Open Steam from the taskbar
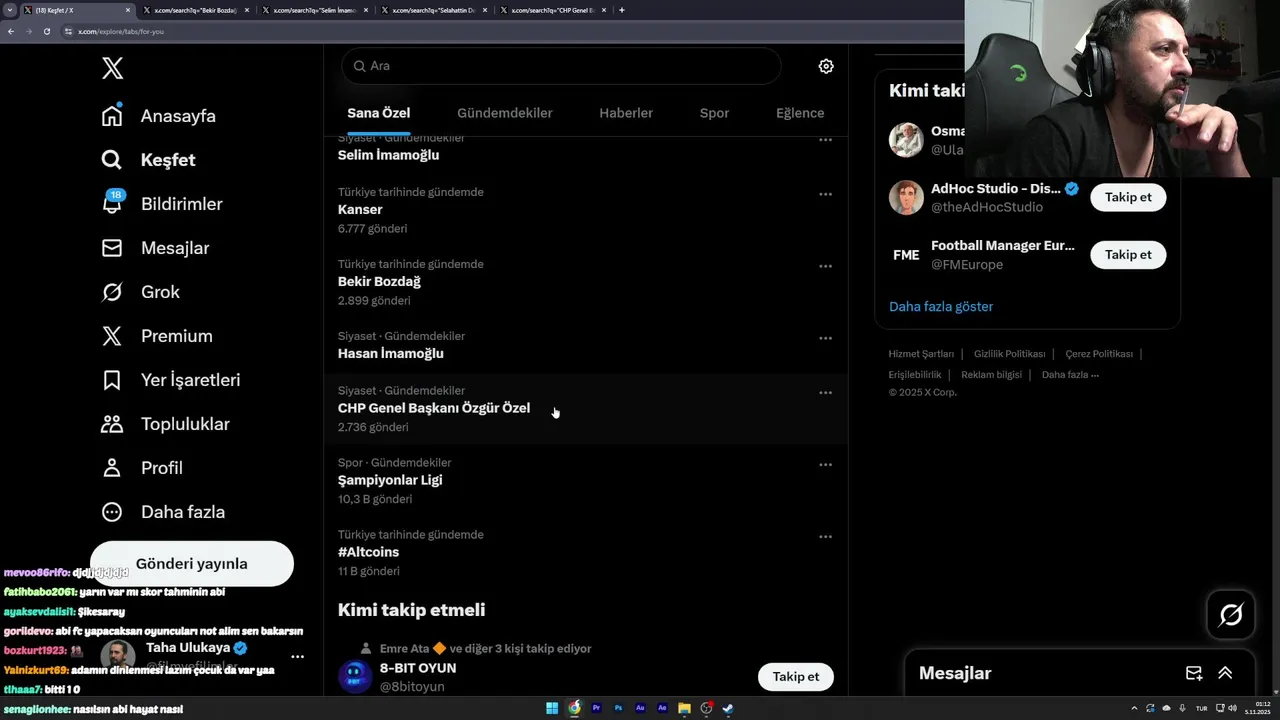The image size is (1280, 720). tap(728, 708)
